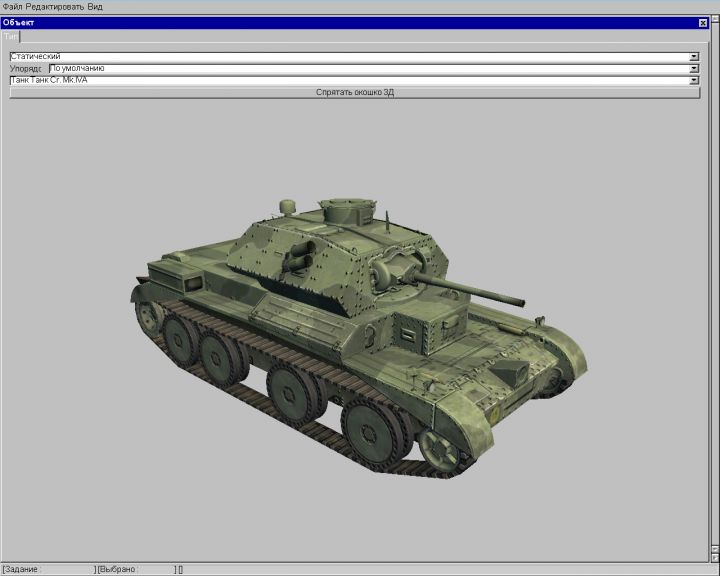Open the Танк Cr. Mk IVA object dropdown
Viewport: 720px width, 576px height.
694,80
